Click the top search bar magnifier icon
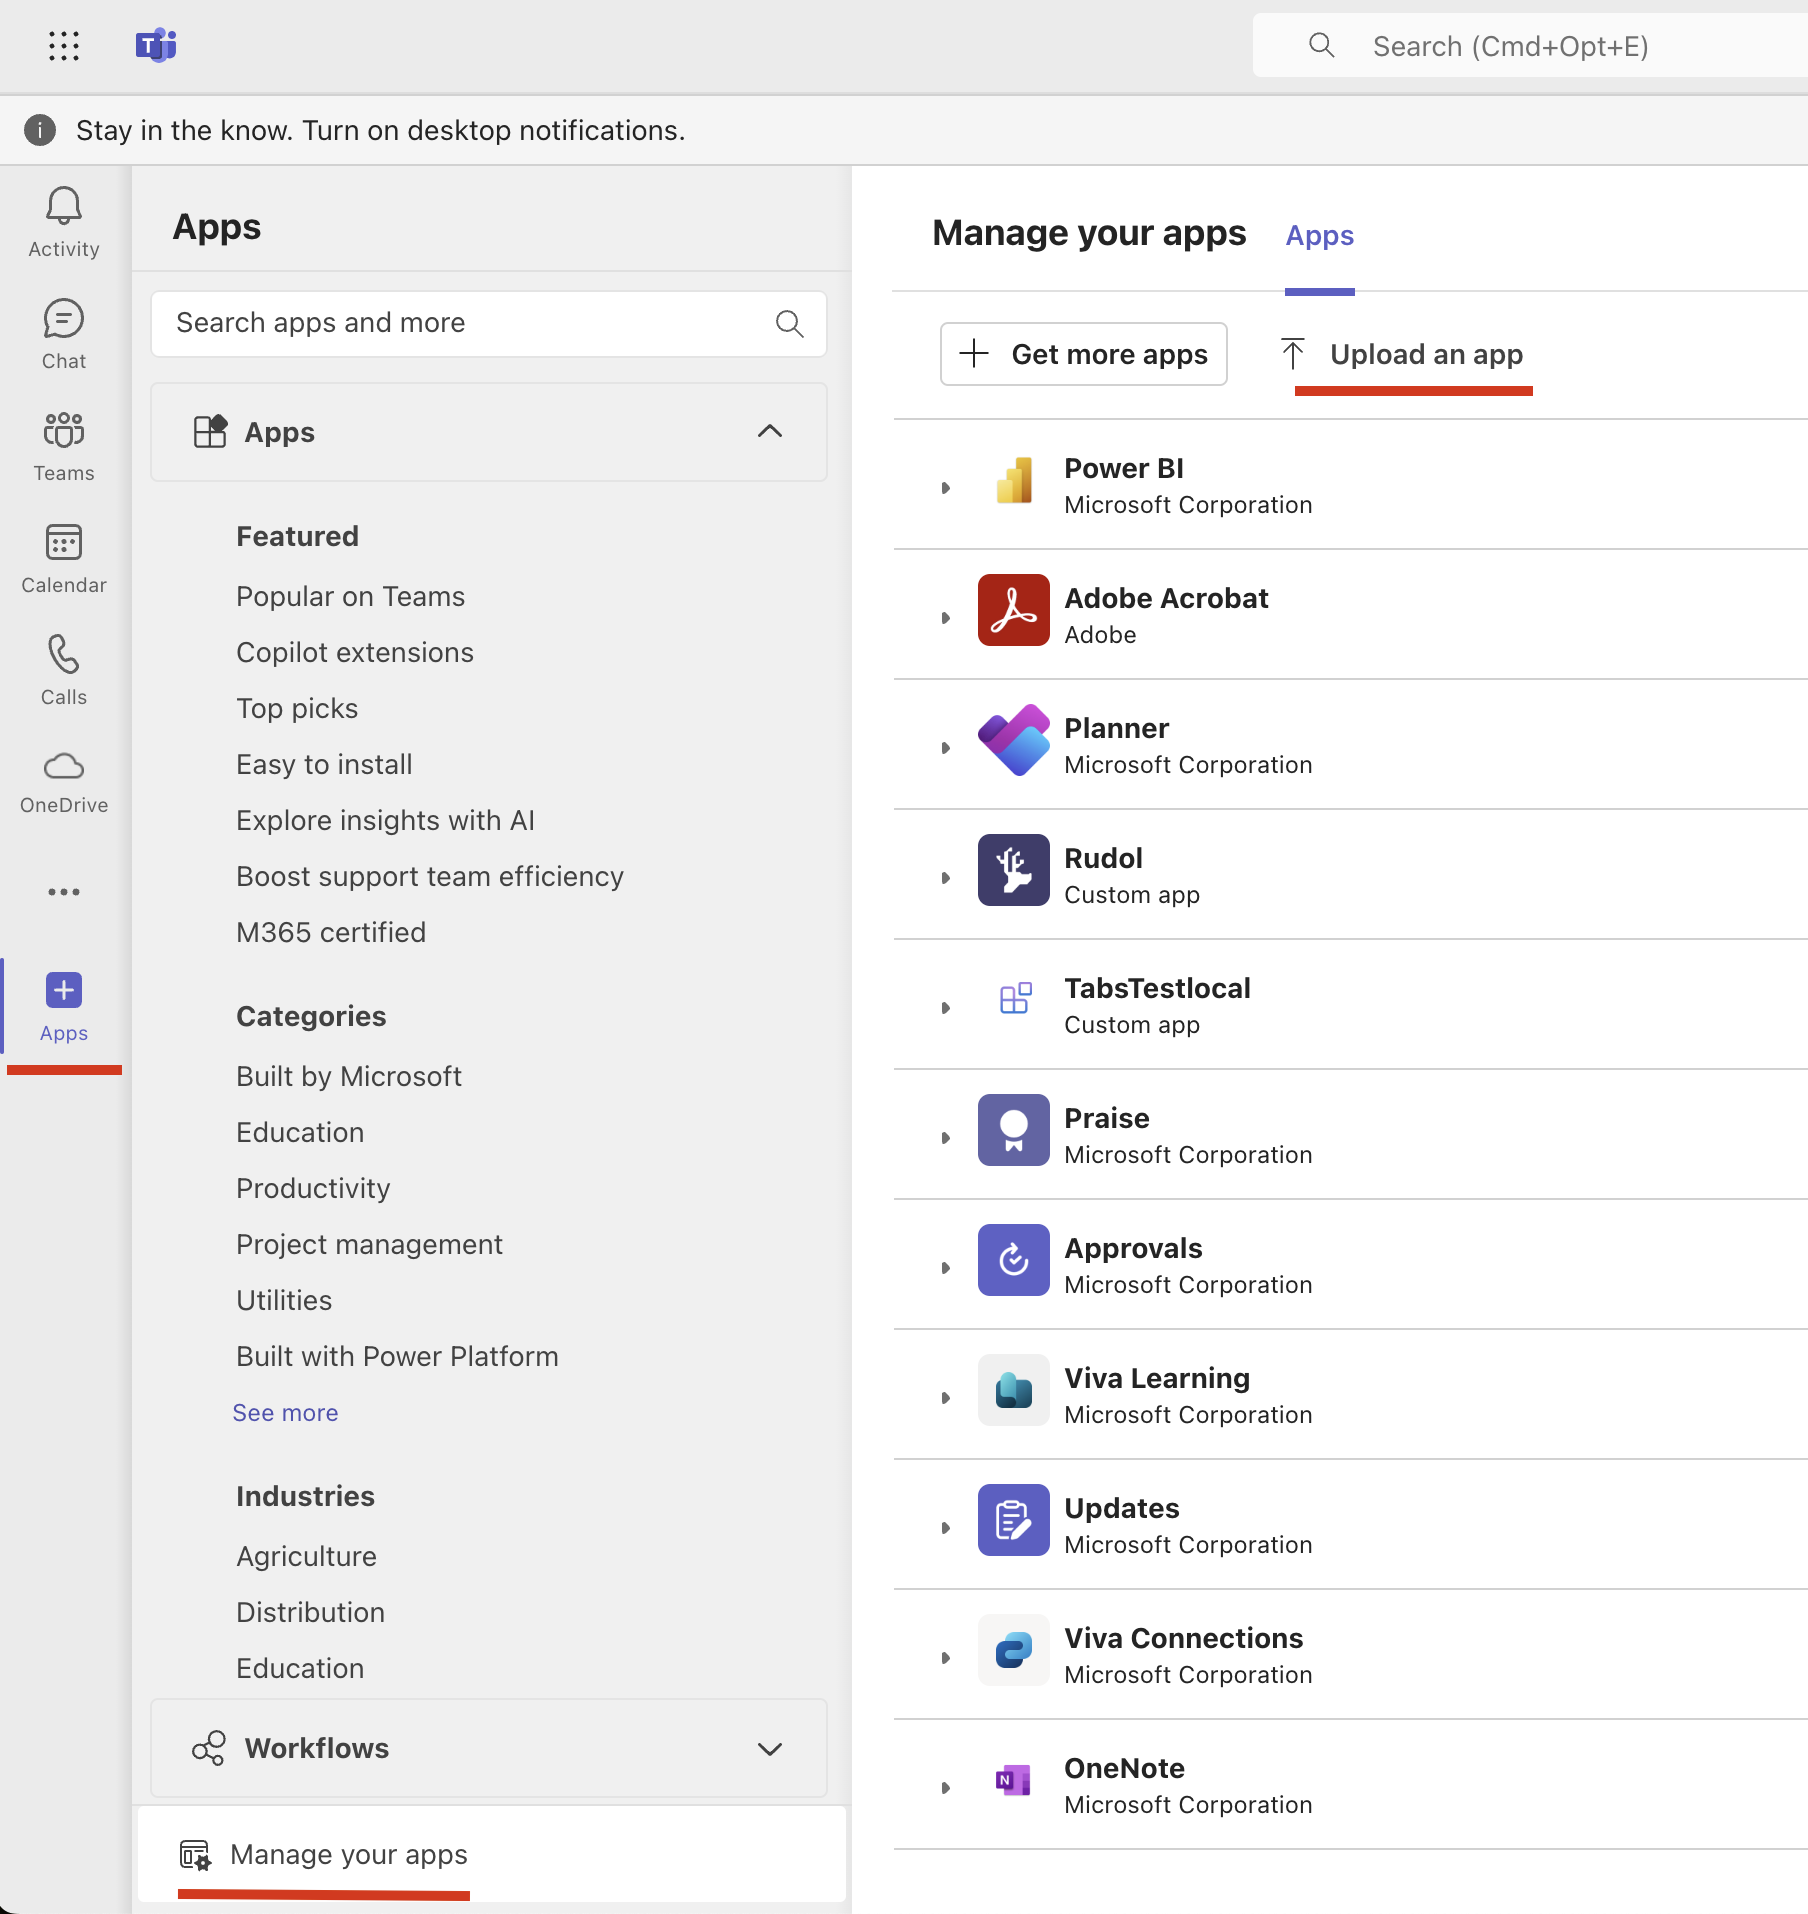 (1321, 45)
